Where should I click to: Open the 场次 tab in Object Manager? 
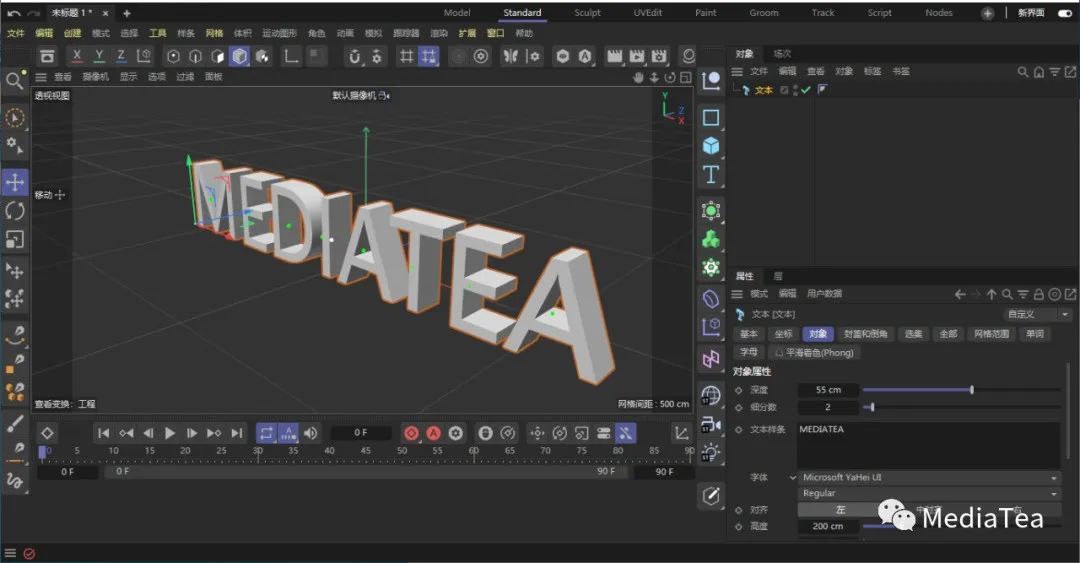[x=782, y=54]
